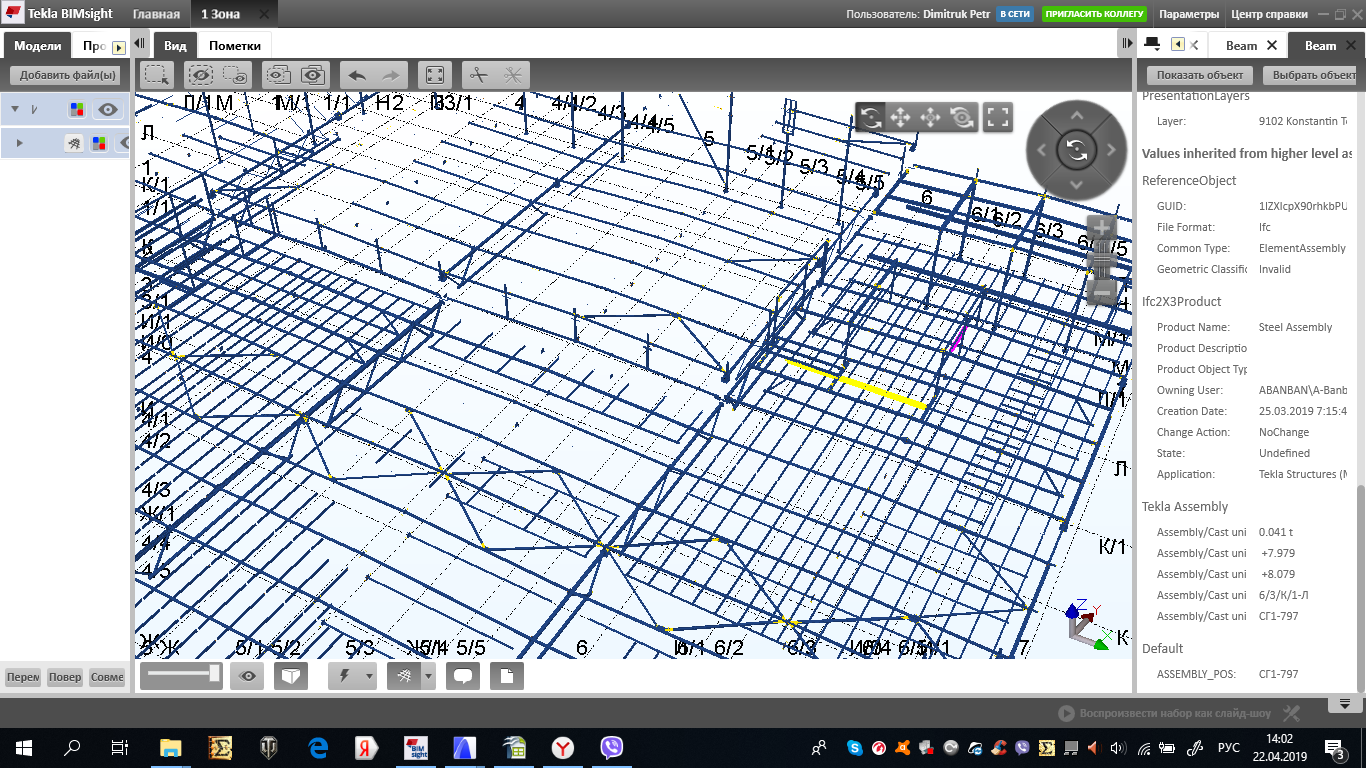Switch to the Вид tab
This screenshot has width=1366, height=768.
point(175,46)
